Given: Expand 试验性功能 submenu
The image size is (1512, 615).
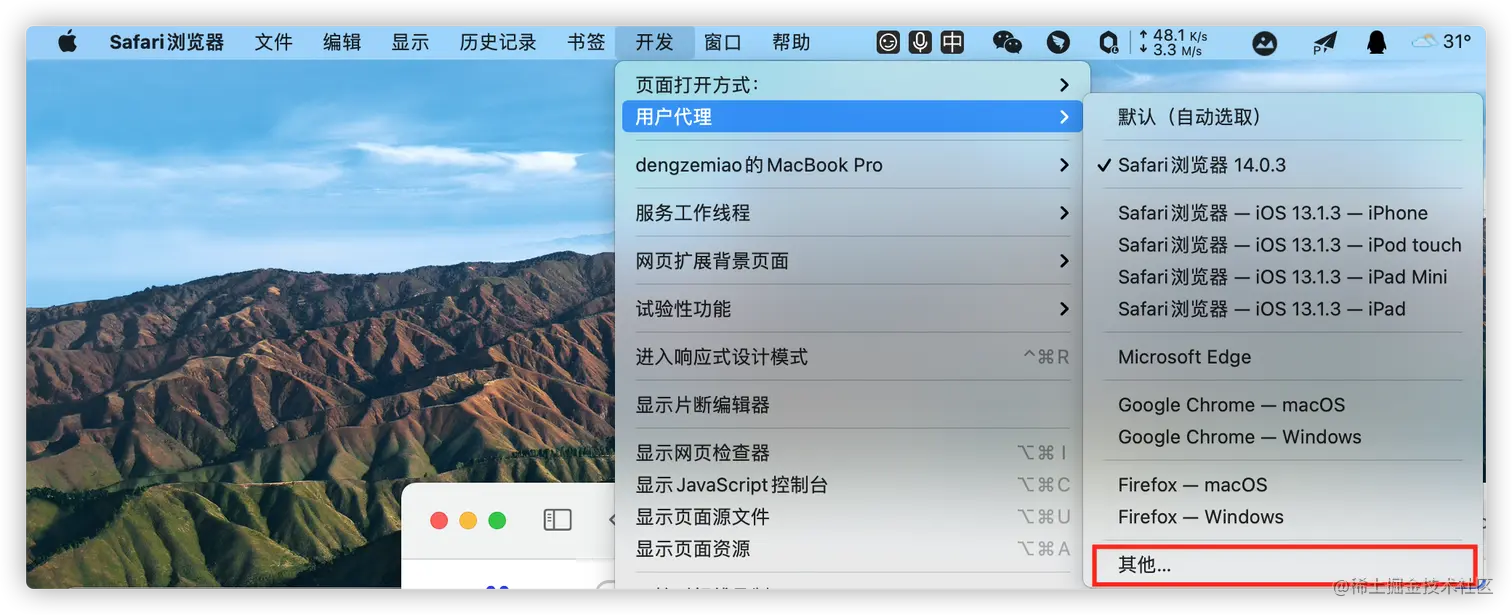Looking at the screenshot, I should (852, 309).
